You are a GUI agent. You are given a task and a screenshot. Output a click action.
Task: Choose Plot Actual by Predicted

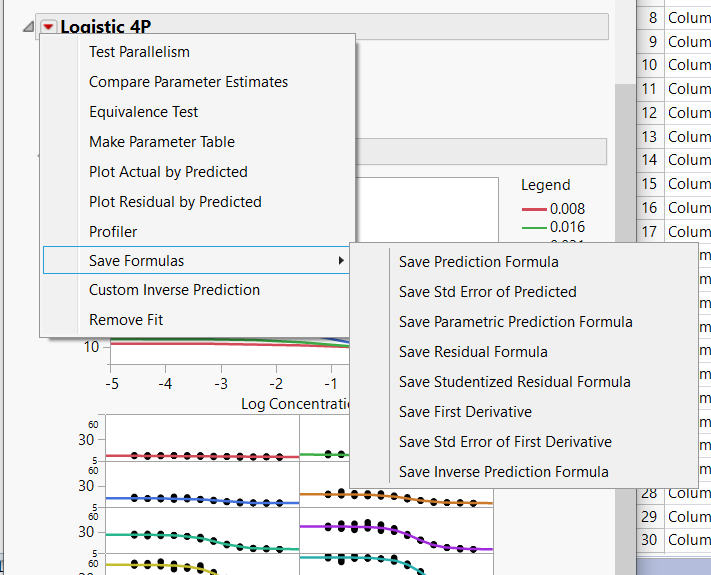pyautogui.click(x=168, y=172)
